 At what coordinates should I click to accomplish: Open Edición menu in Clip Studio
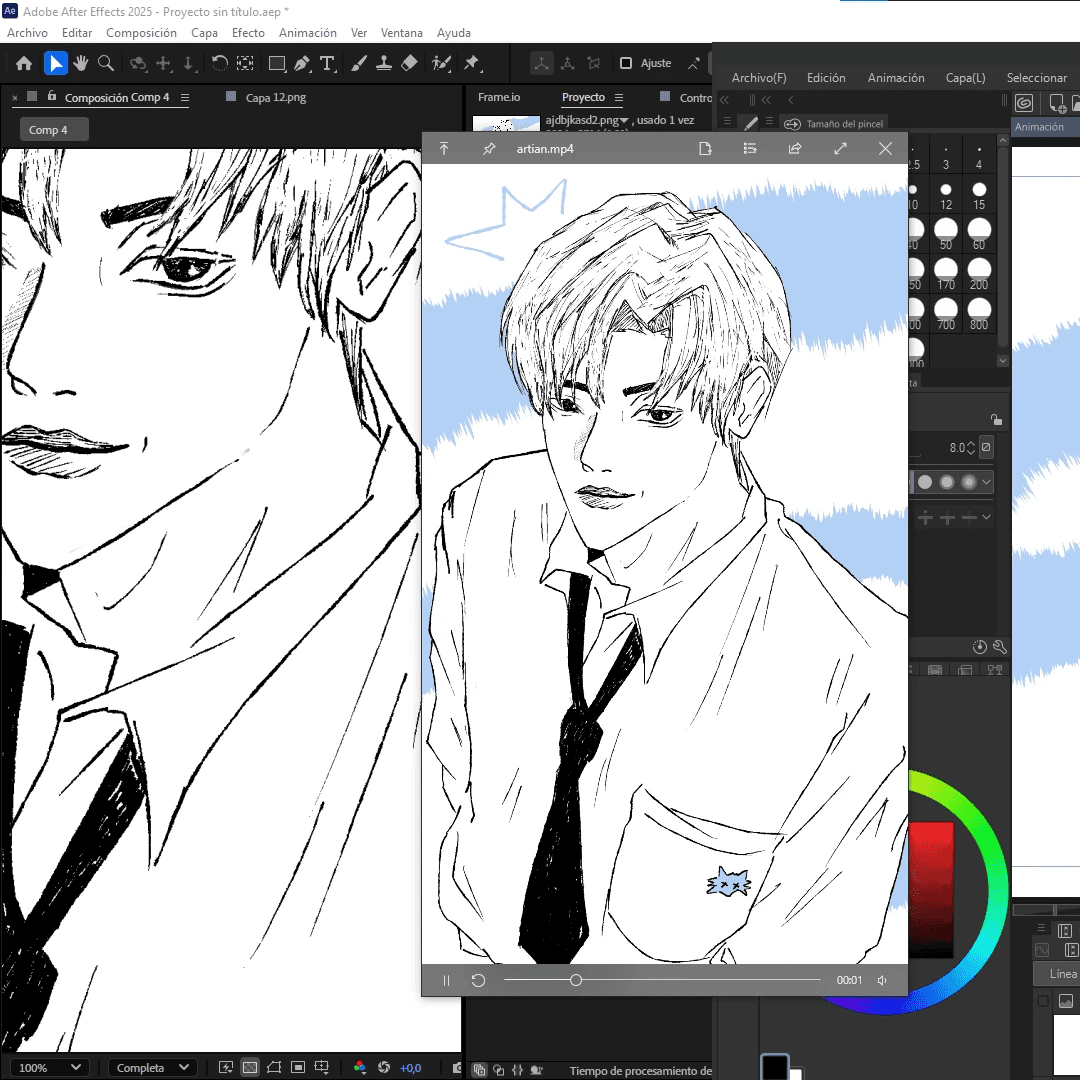pyautogui.click(x=826, y=78)
